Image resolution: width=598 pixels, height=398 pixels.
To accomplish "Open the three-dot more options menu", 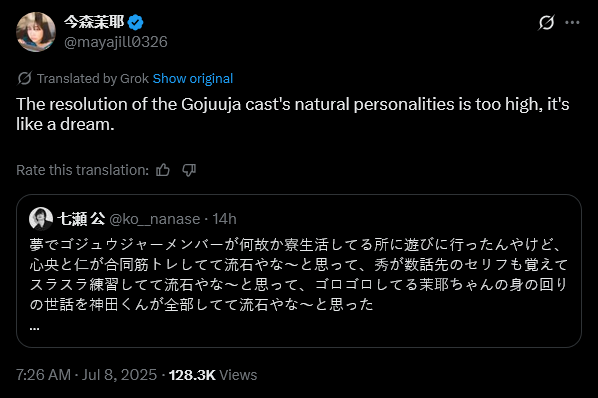I will tap(572, 22).
